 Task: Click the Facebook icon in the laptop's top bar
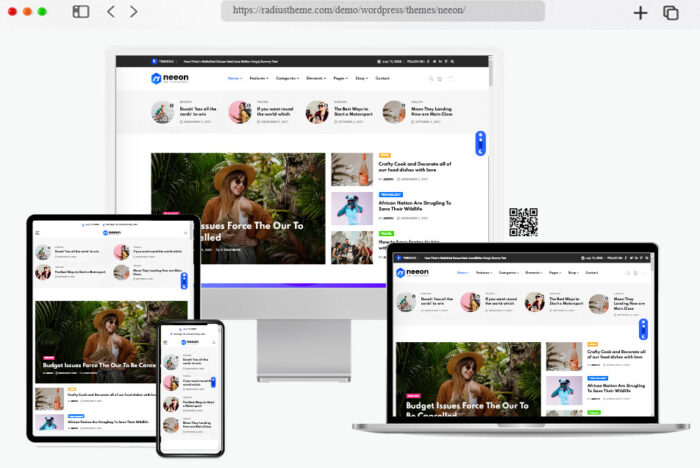coord(625,258)
